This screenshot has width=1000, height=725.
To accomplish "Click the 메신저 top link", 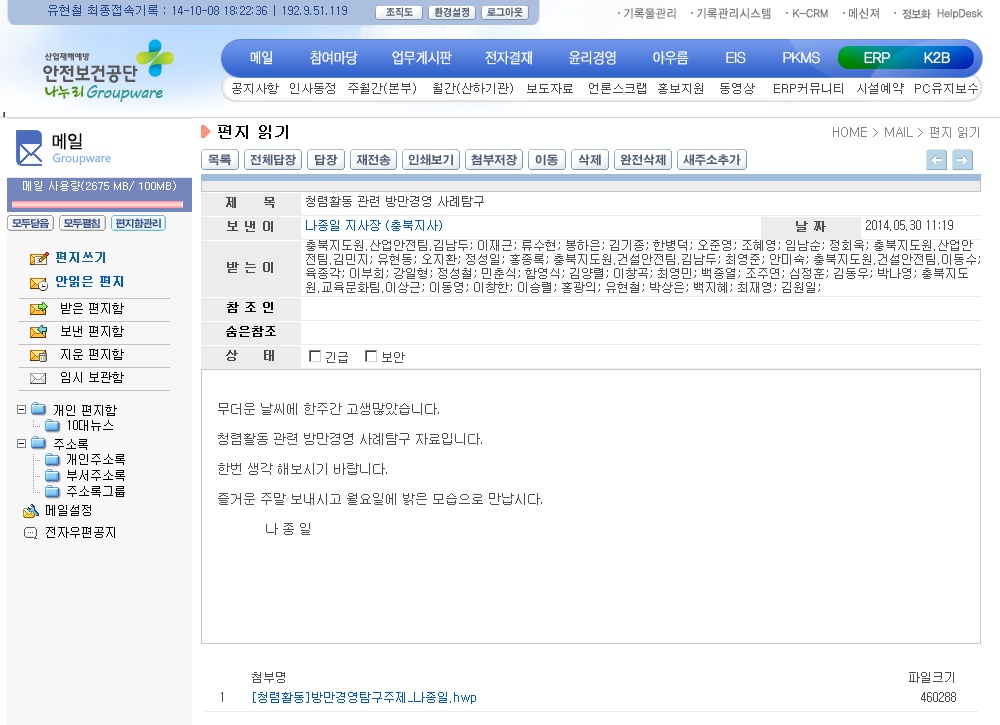I will (x=864, y=13).
